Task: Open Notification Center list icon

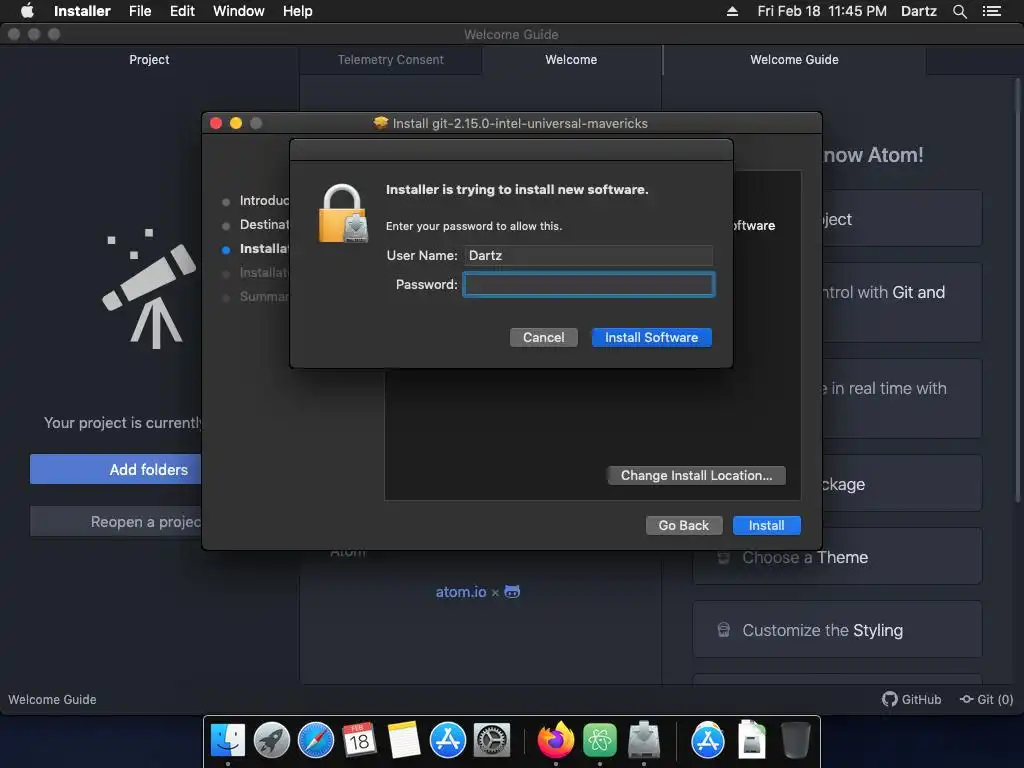Action: point(991,11)
